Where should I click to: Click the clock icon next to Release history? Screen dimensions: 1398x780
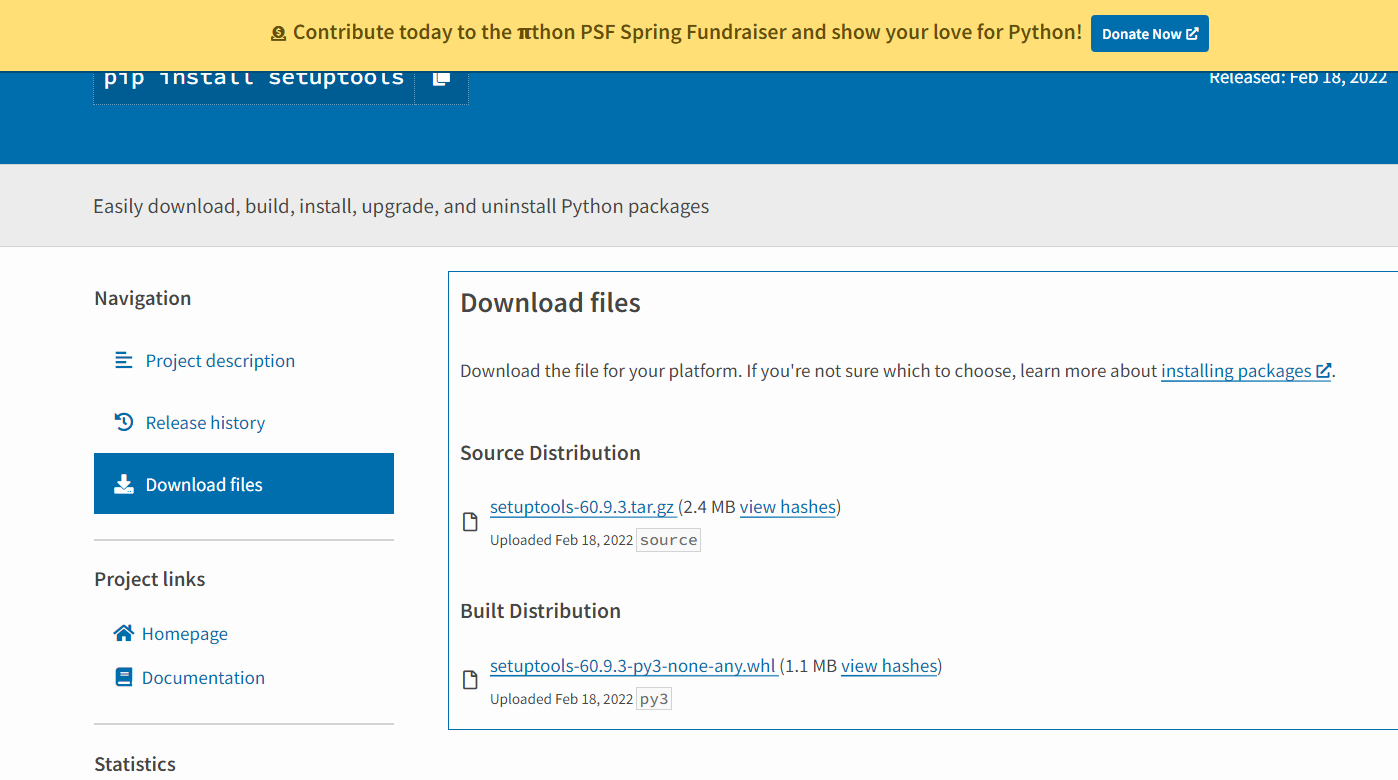click(x=123, y=422)
